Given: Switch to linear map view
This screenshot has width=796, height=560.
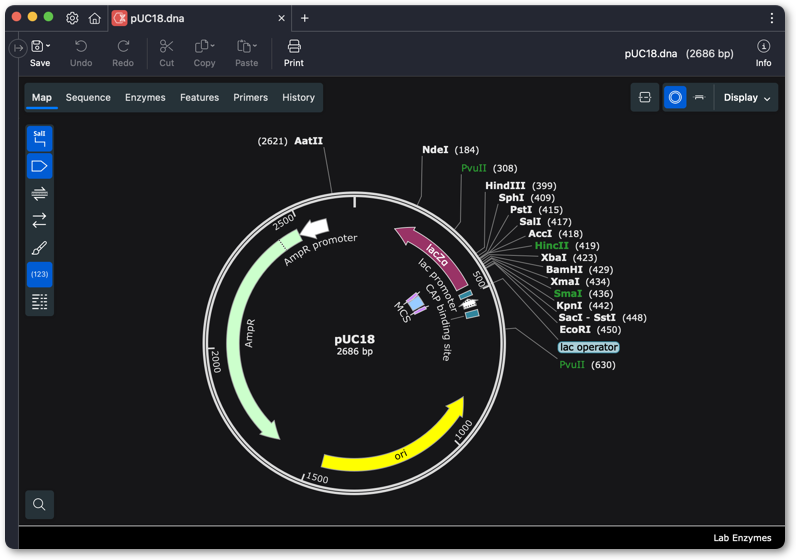Looking at the screenshot, I should click(699, 97).
